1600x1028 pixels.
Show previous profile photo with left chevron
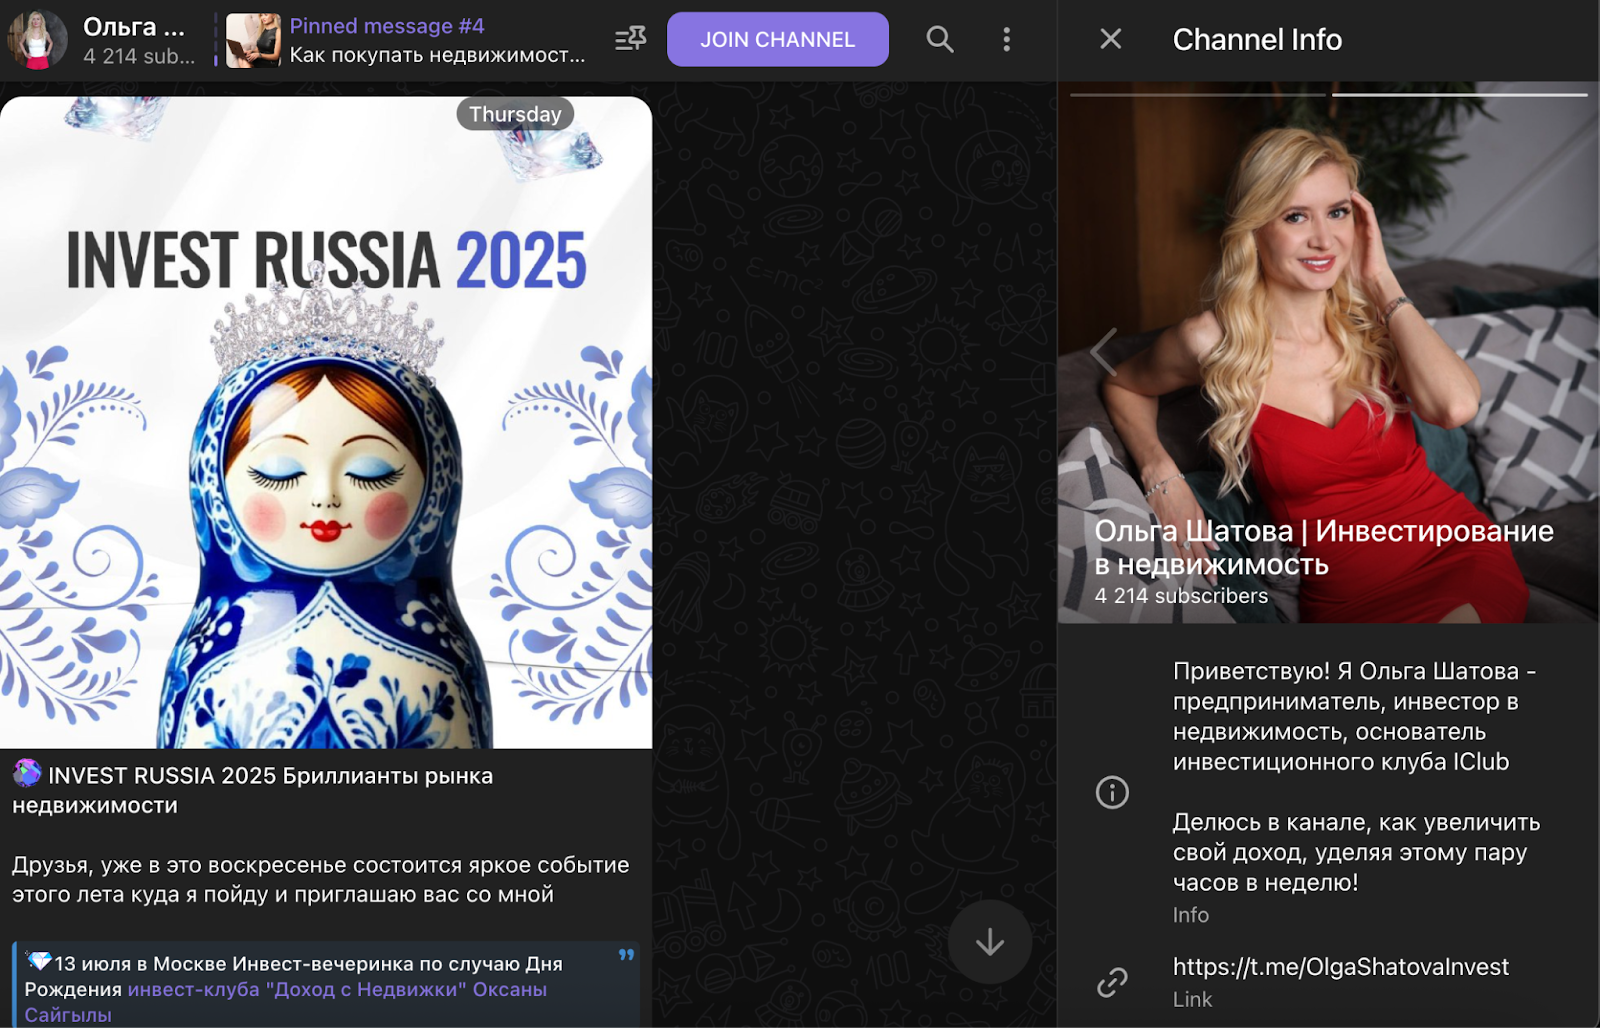coord(1103,351)
